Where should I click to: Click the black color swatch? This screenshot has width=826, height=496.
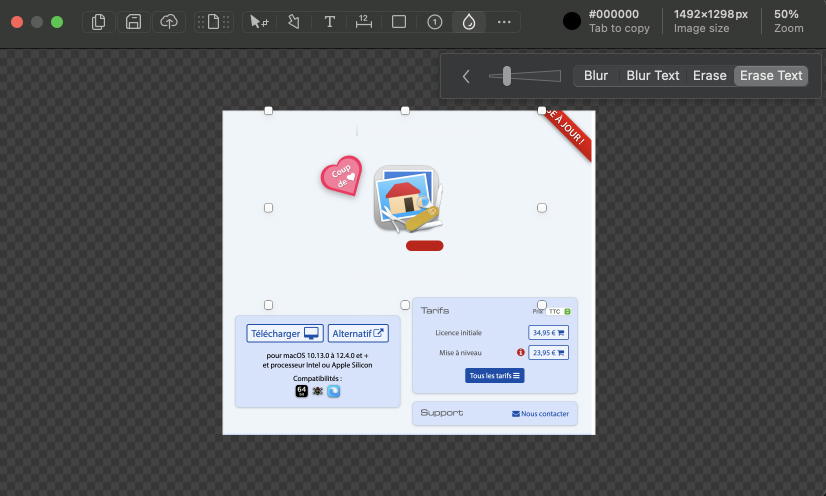coord(572,22)
